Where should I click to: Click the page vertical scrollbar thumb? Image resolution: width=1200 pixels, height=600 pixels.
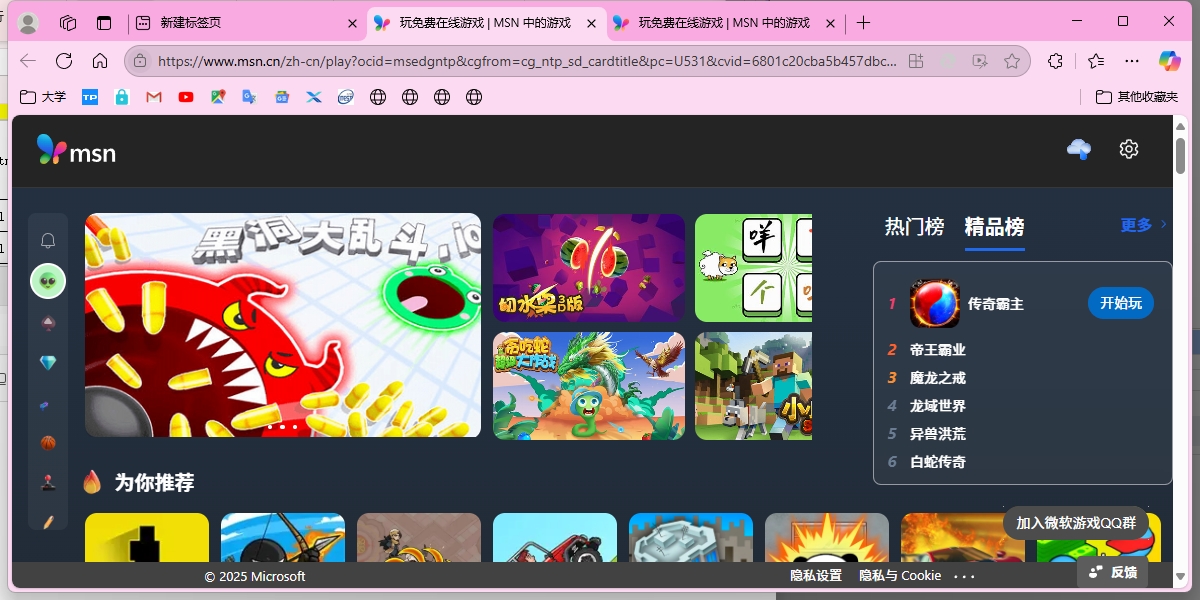pyautogui.click(x=1180, y=155)
